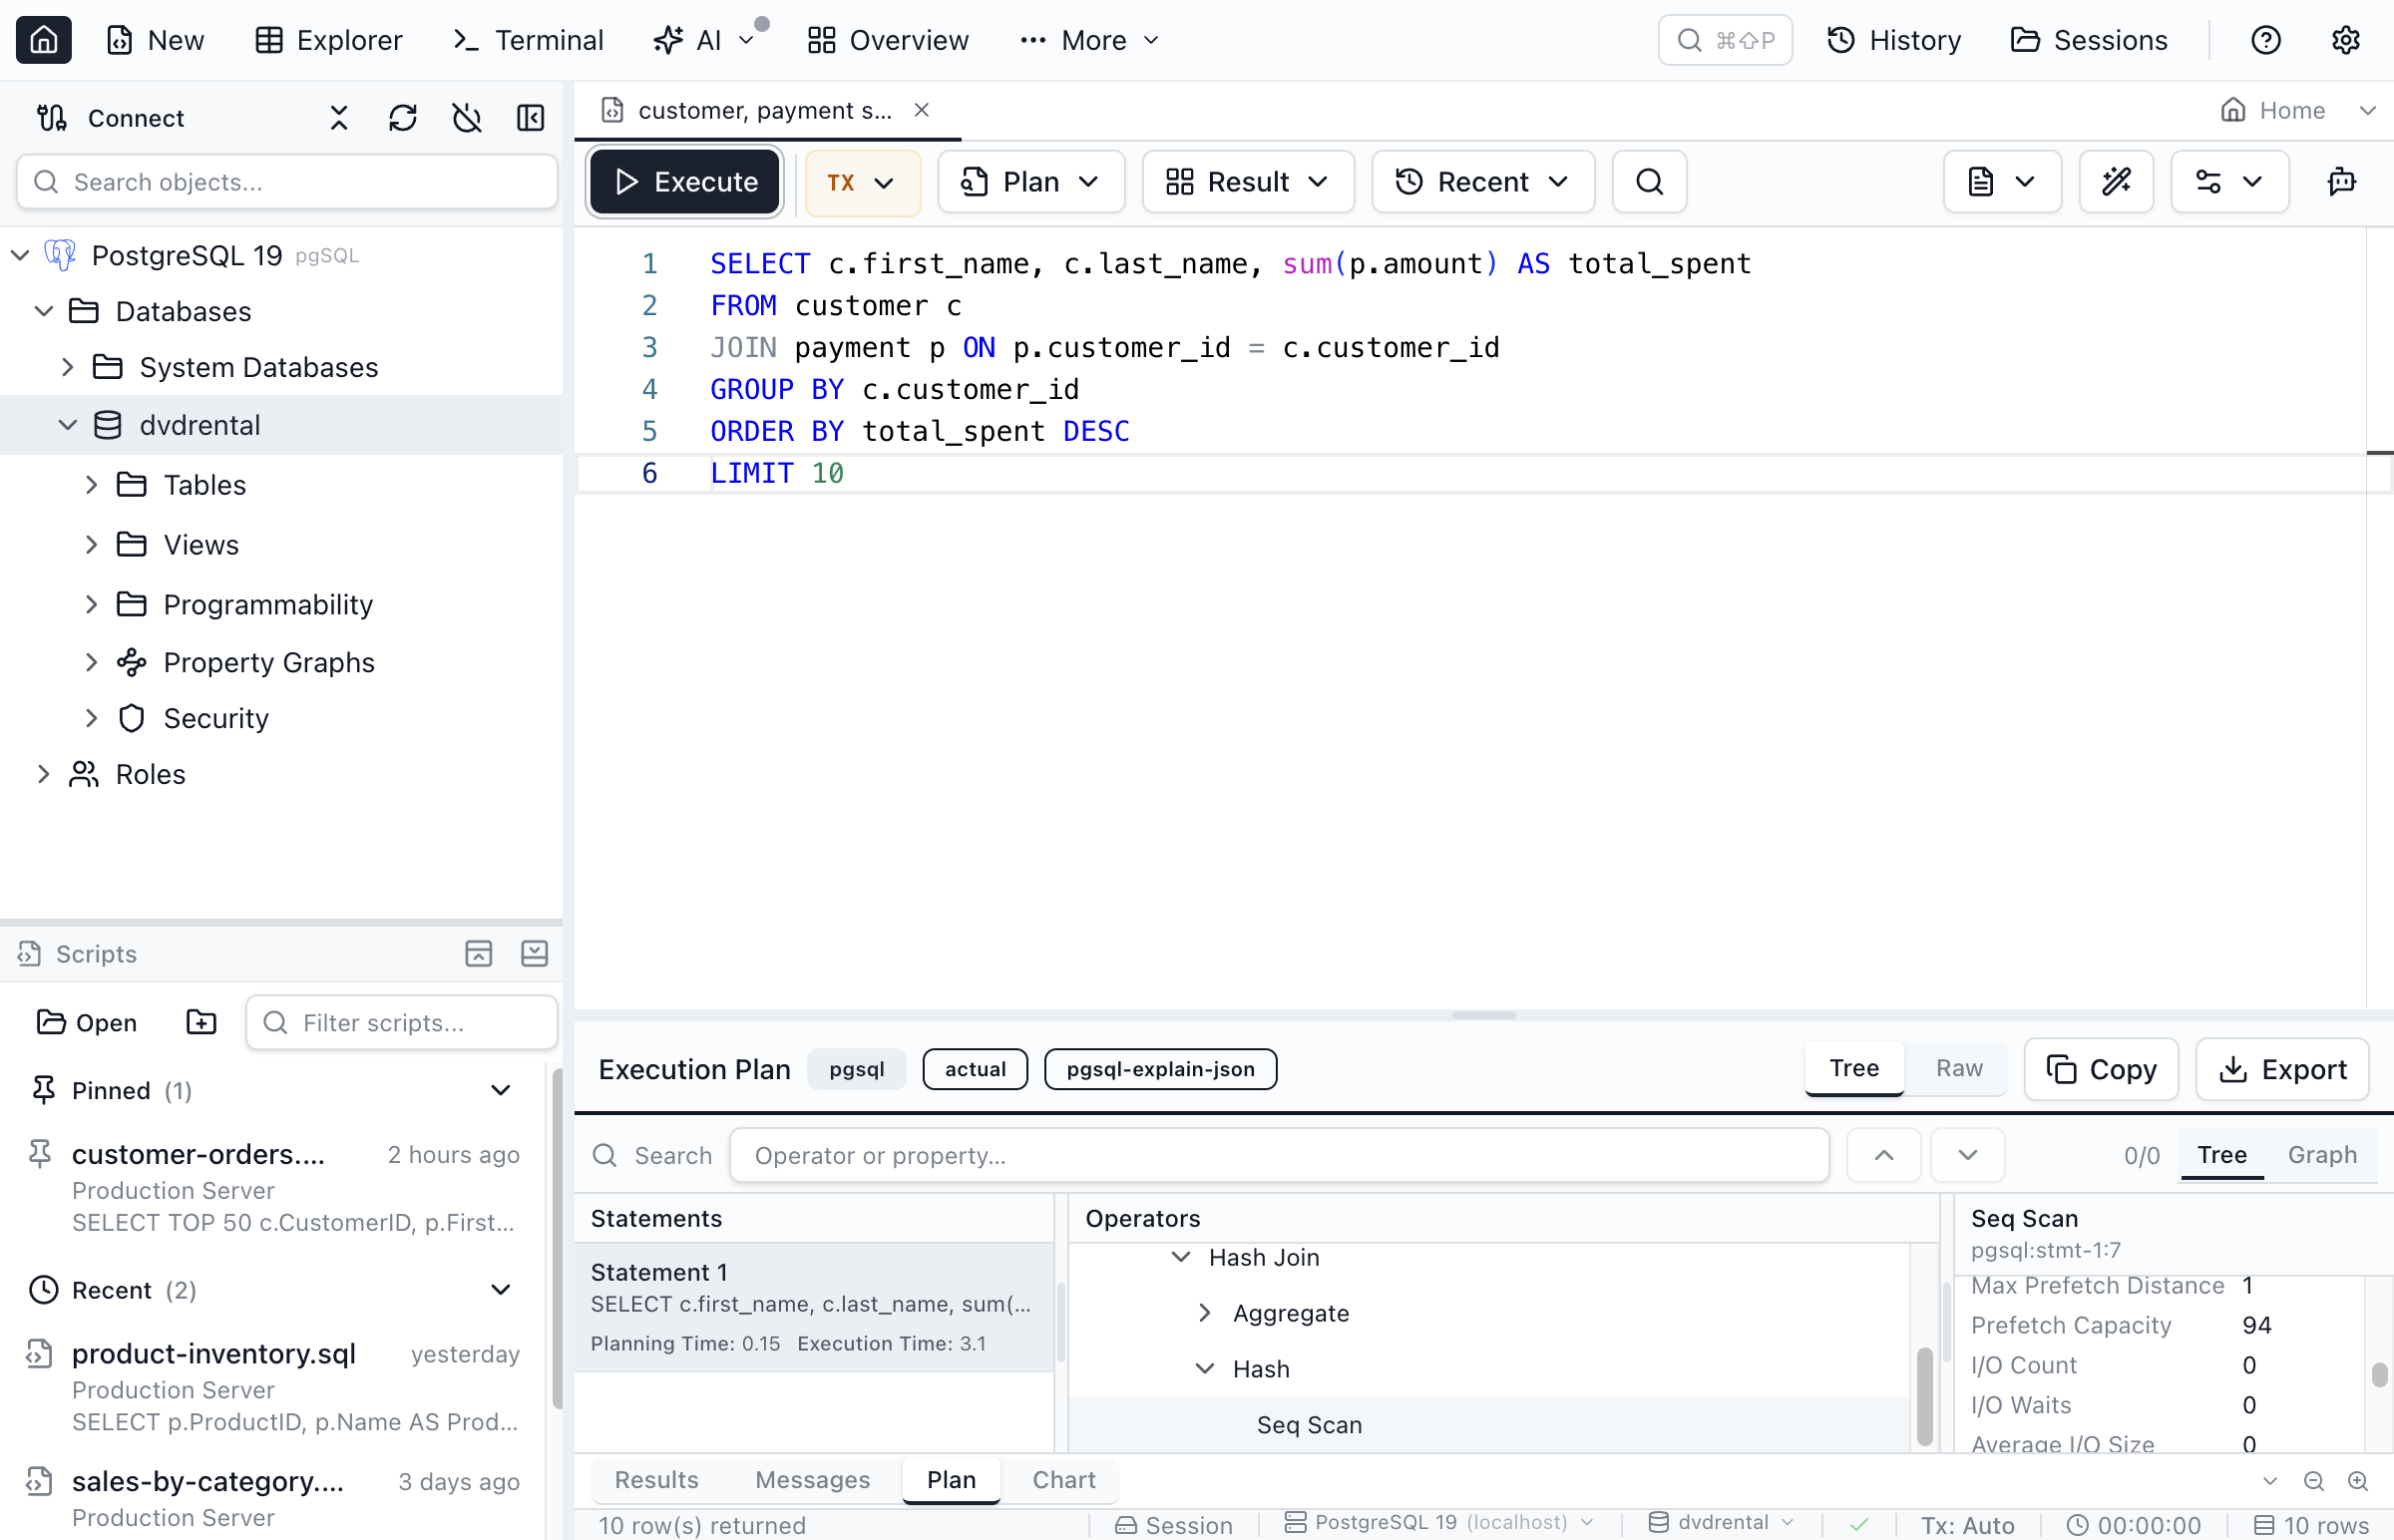Expand the Roles node
Viewport: 2394px width, 1540px height.
click(x=43, y=774)
